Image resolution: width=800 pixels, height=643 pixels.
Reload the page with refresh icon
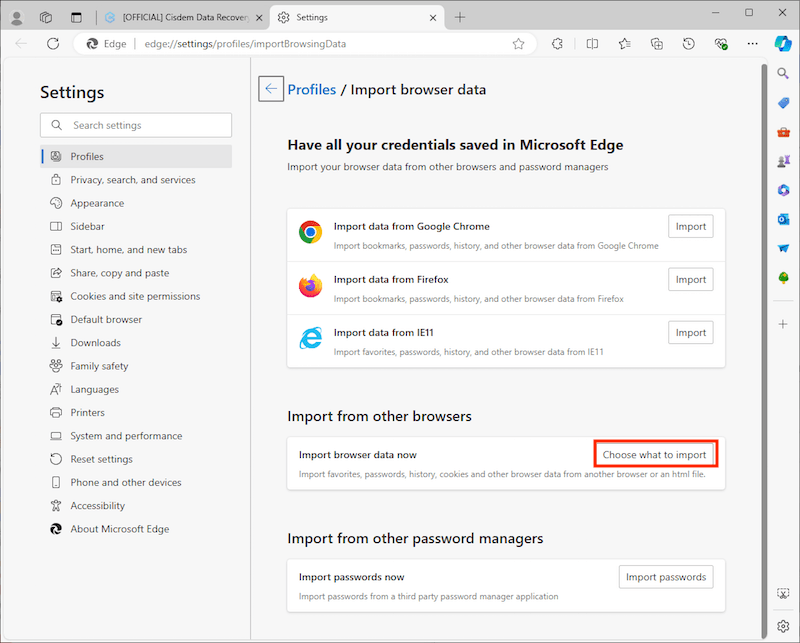coord(53,44)
